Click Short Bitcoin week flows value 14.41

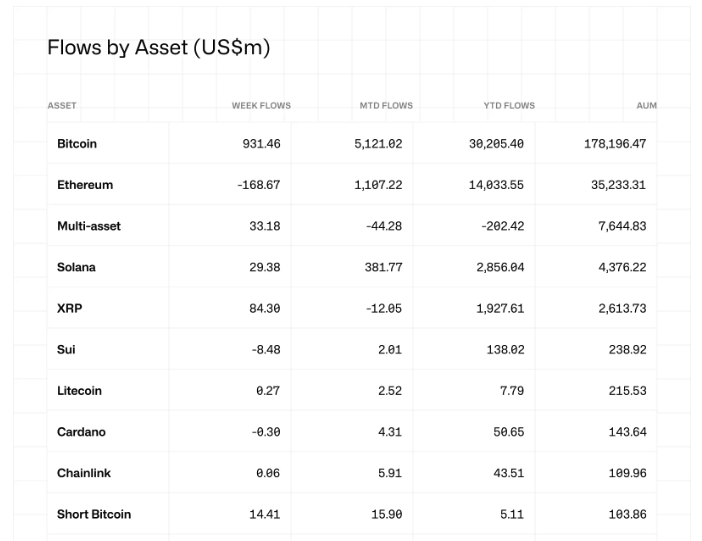click(265, 515)
